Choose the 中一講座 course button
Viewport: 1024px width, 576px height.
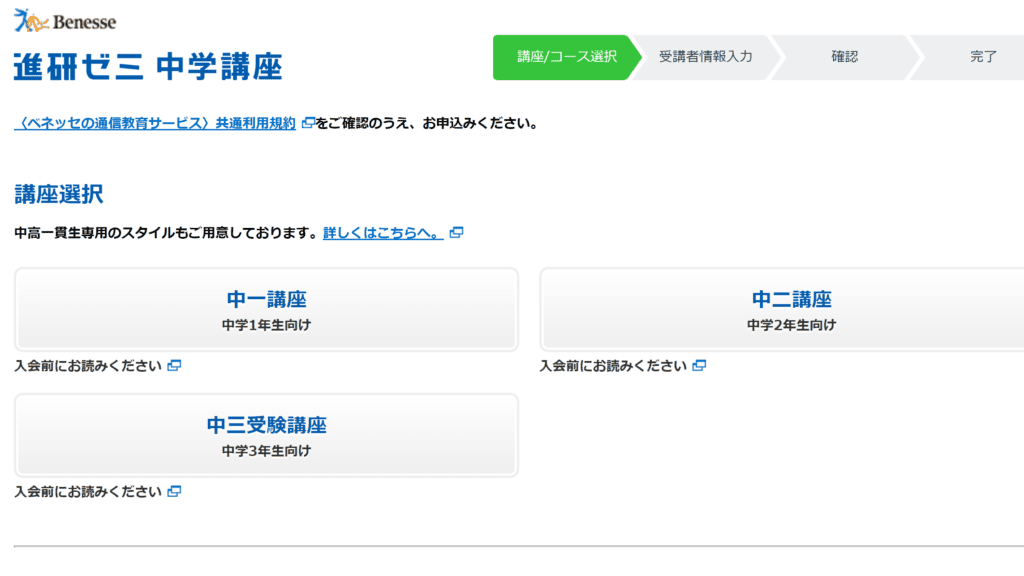[x=266, y=309]
